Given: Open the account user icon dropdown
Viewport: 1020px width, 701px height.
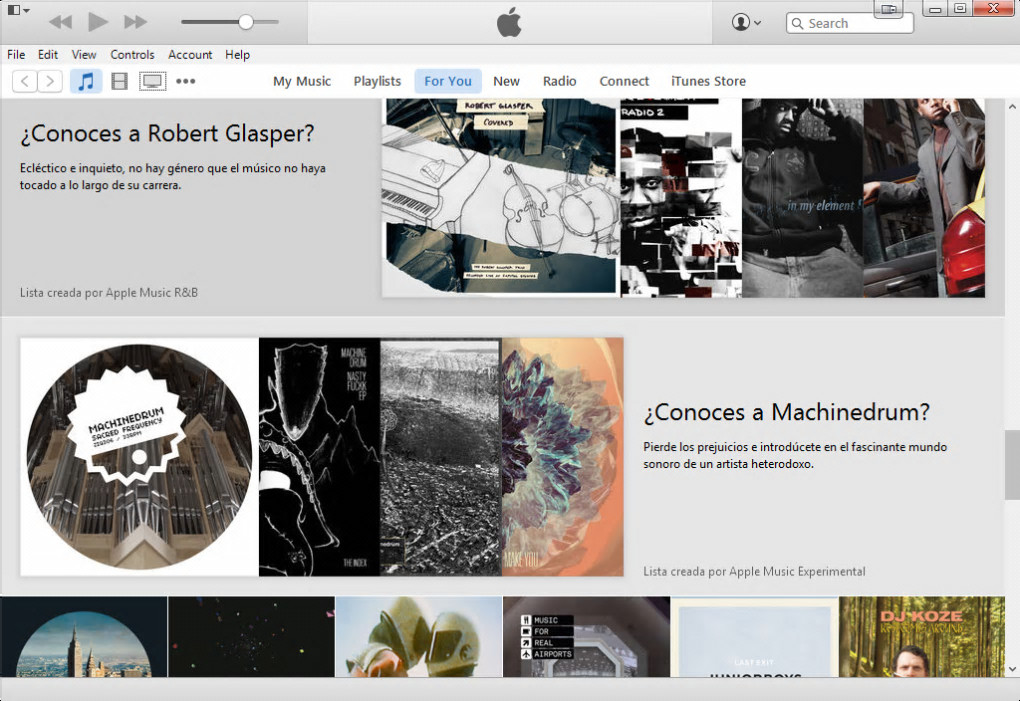Looking at the screenshot, I should [x=745, y=22].
